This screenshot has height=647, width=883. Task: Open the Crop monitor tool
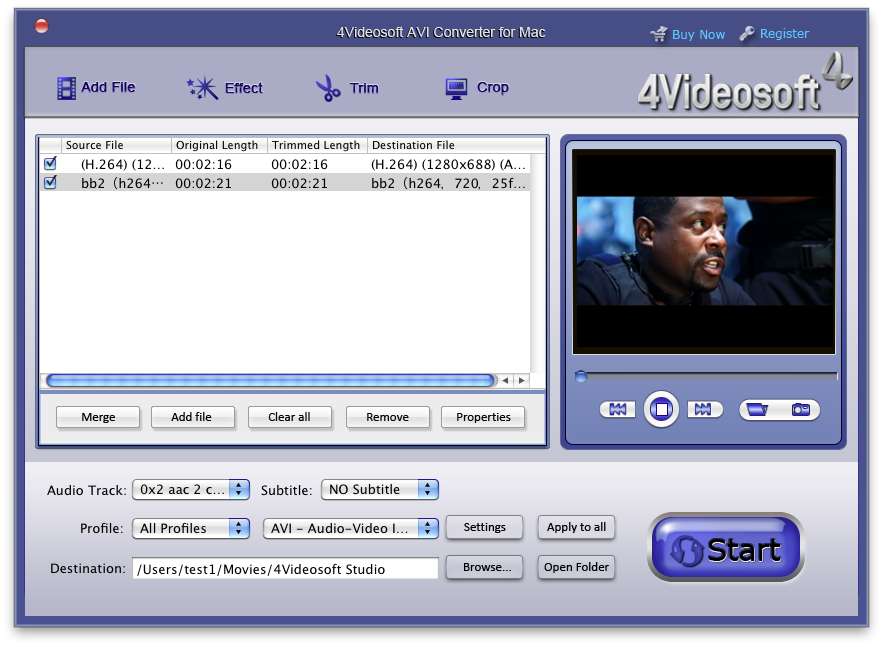(476, 88)
